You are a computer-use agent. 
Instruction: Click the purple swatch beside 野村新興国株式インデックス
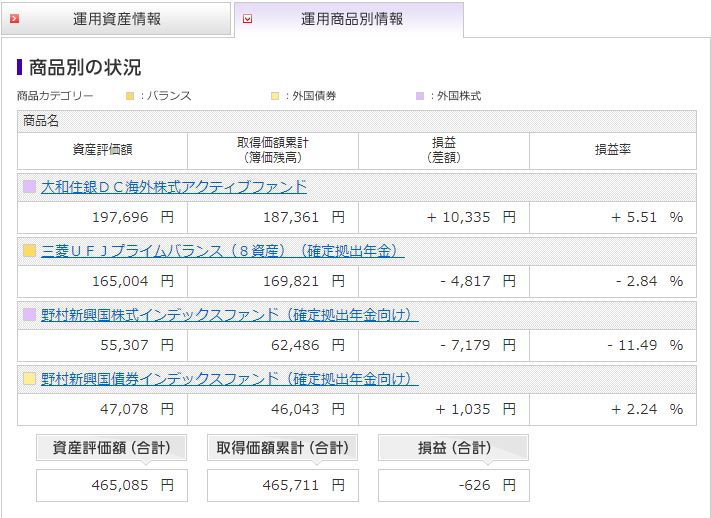click(29, 314)
